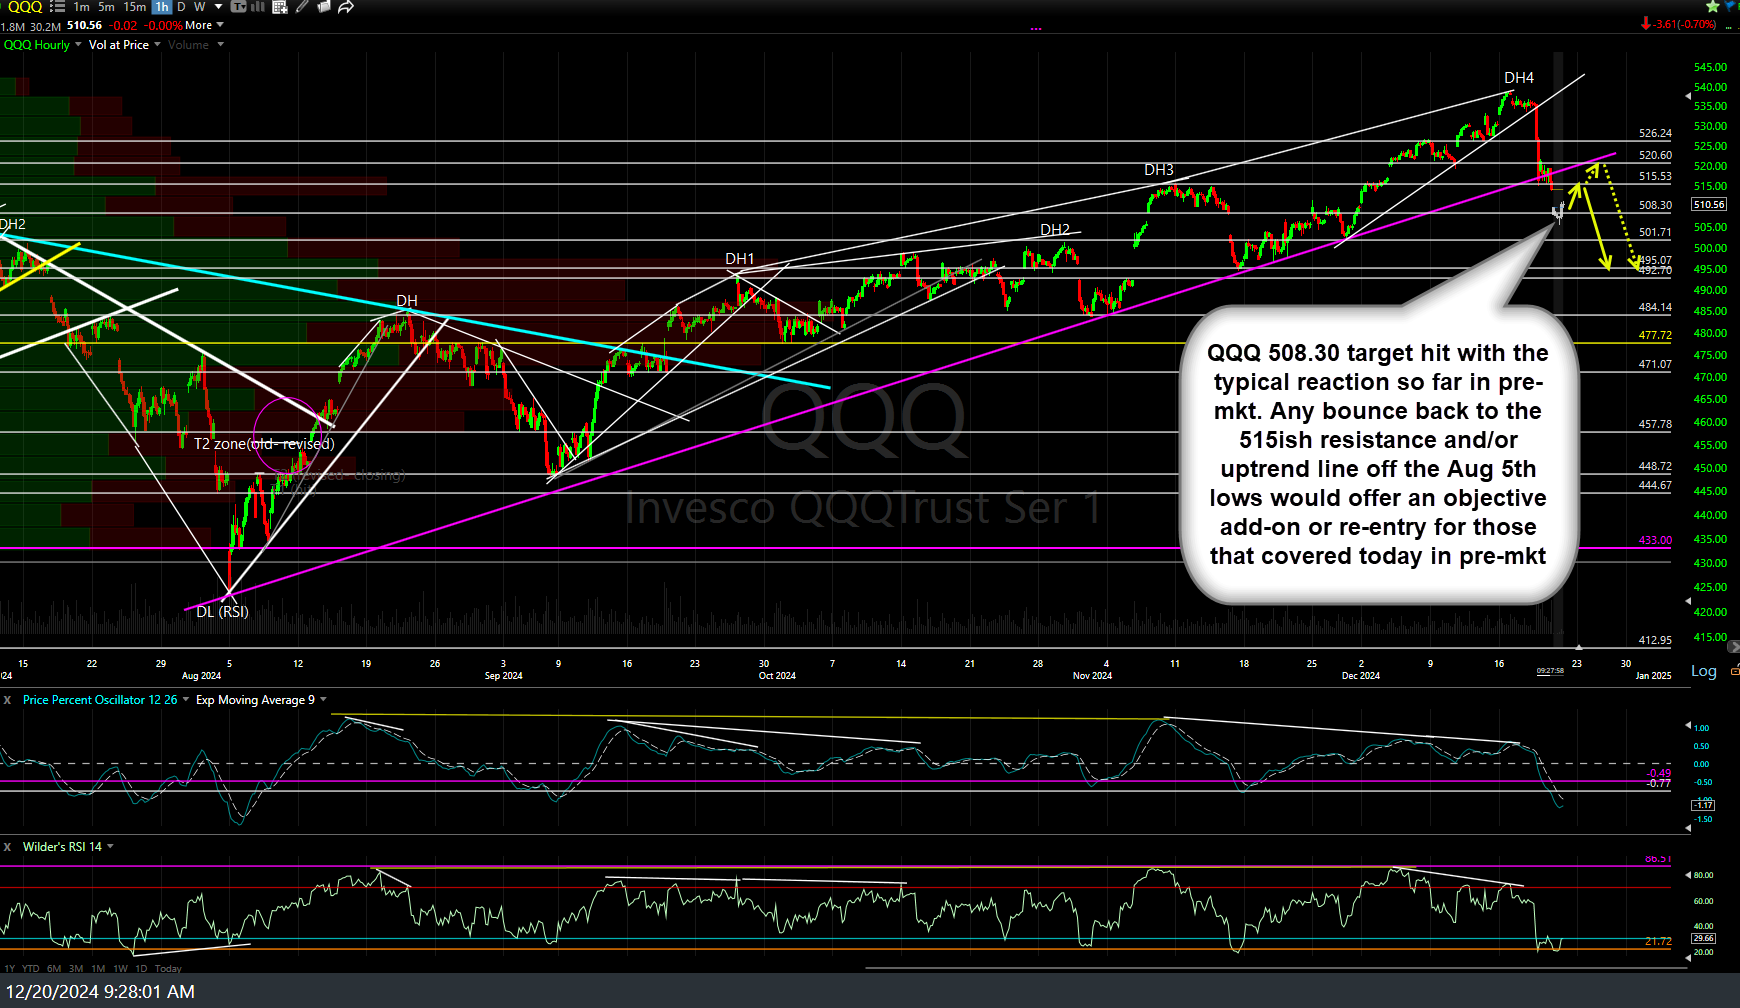
Task: Click the Daily (D) timeframe button
Action: [x=181, y=7]
